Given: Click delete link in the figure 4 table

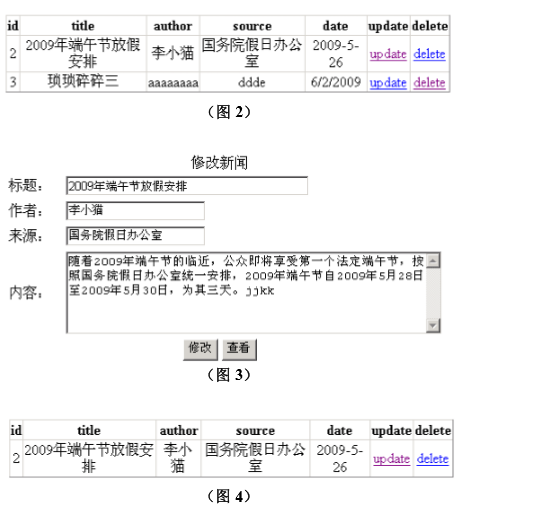Looking at the screenshot, I should click(433, 459).
